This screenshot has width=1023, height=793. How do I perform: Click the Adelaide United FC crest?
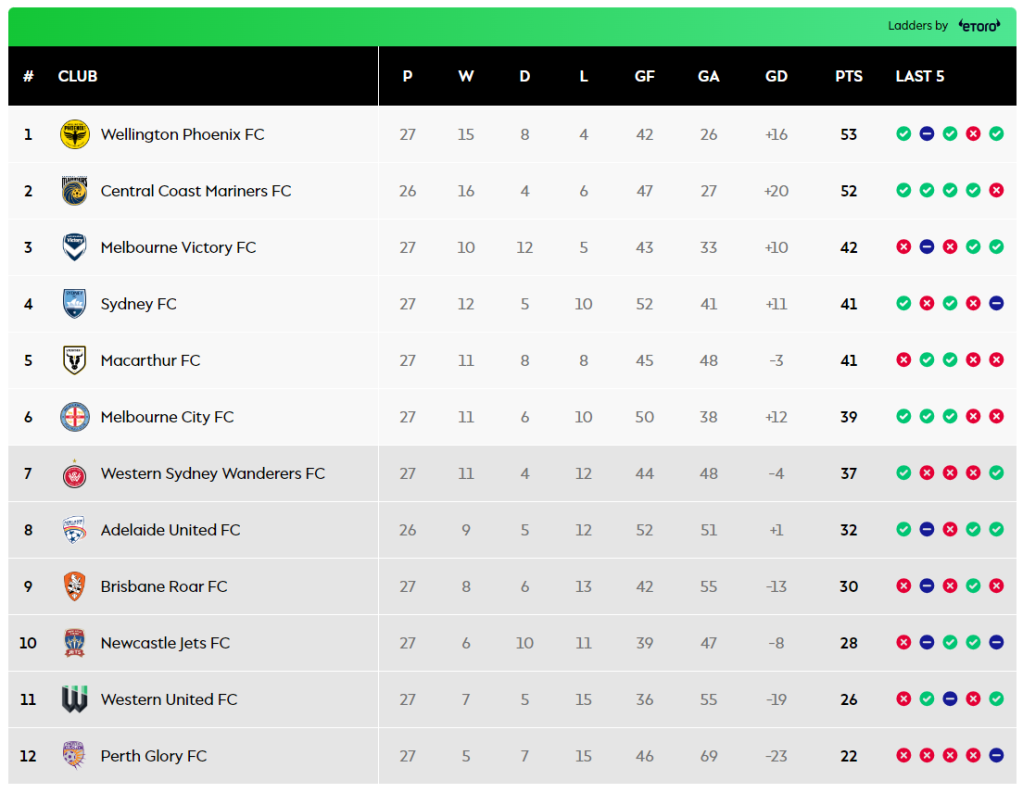[x=75, y=530]
